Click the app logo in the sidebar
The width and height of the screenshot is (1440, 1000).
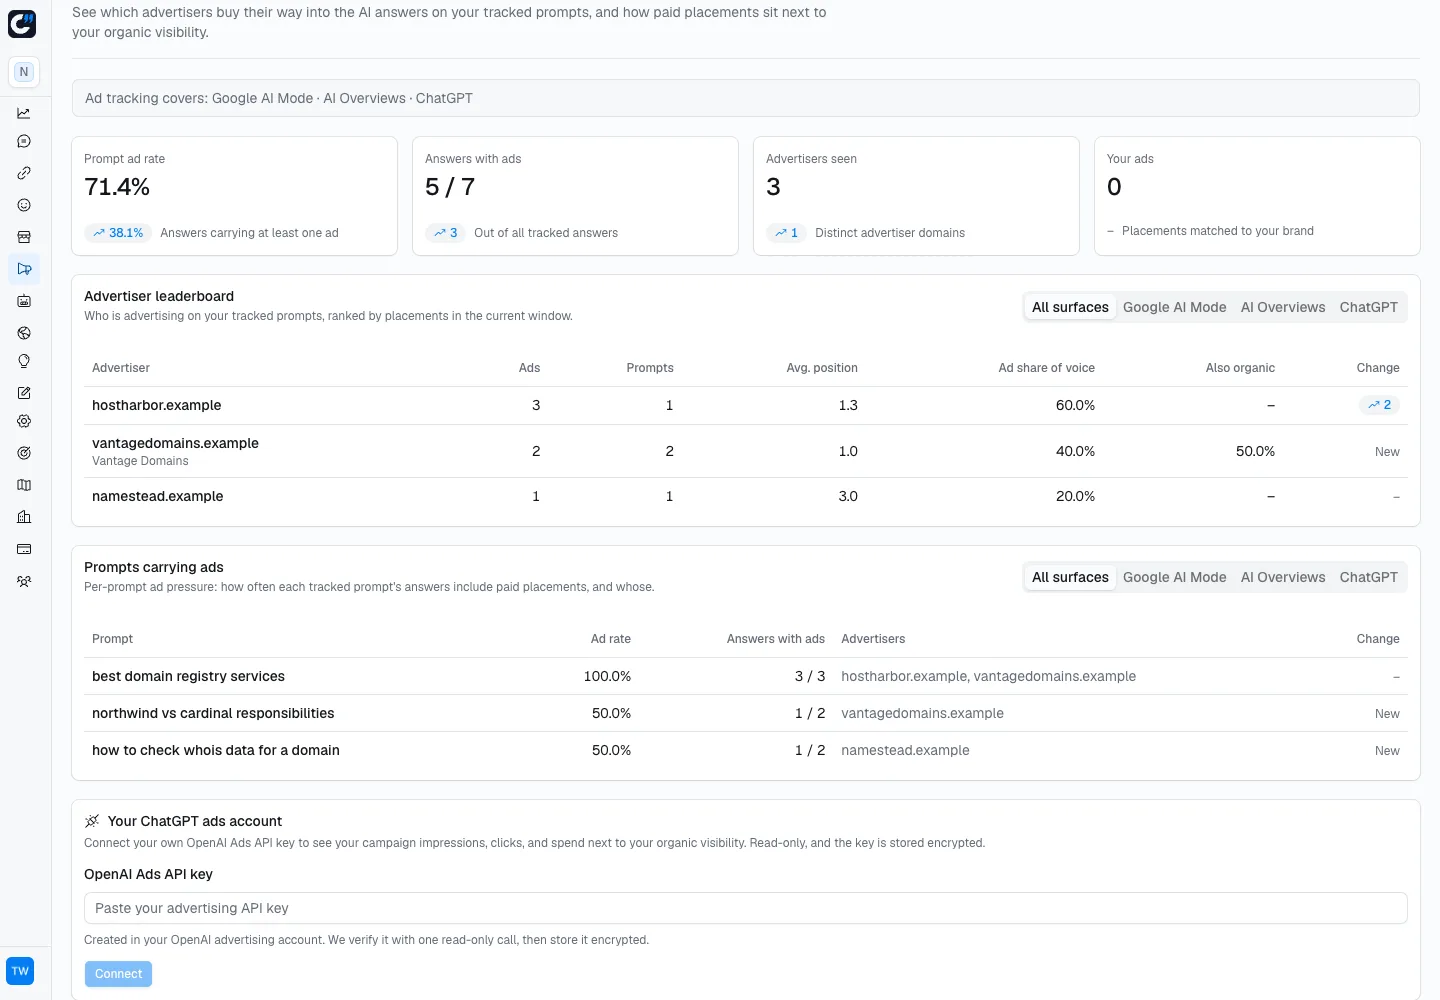22,24
